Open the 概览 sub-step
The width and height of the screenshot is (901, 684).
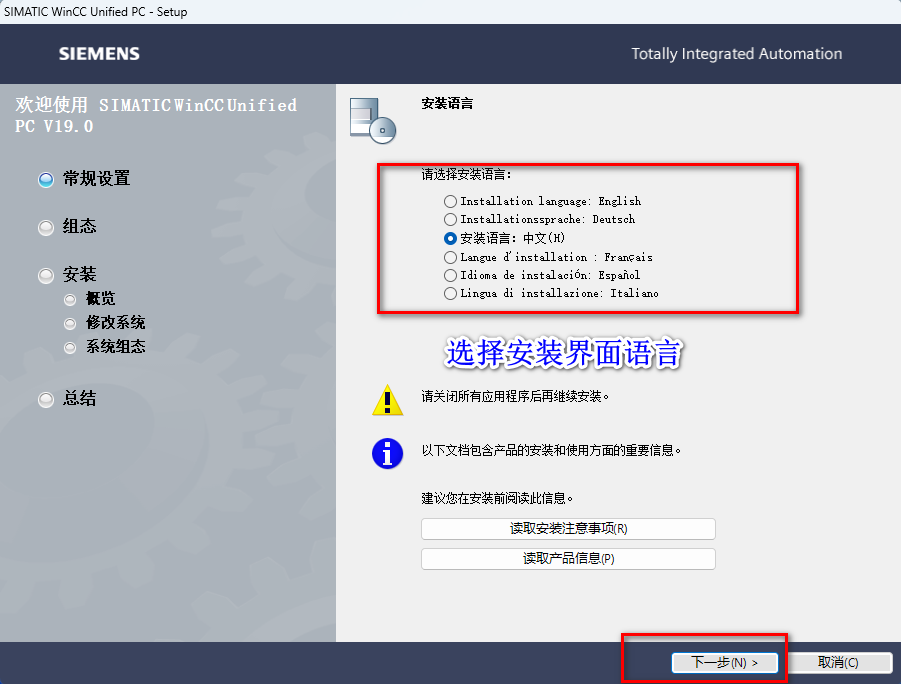pos(101,299)
